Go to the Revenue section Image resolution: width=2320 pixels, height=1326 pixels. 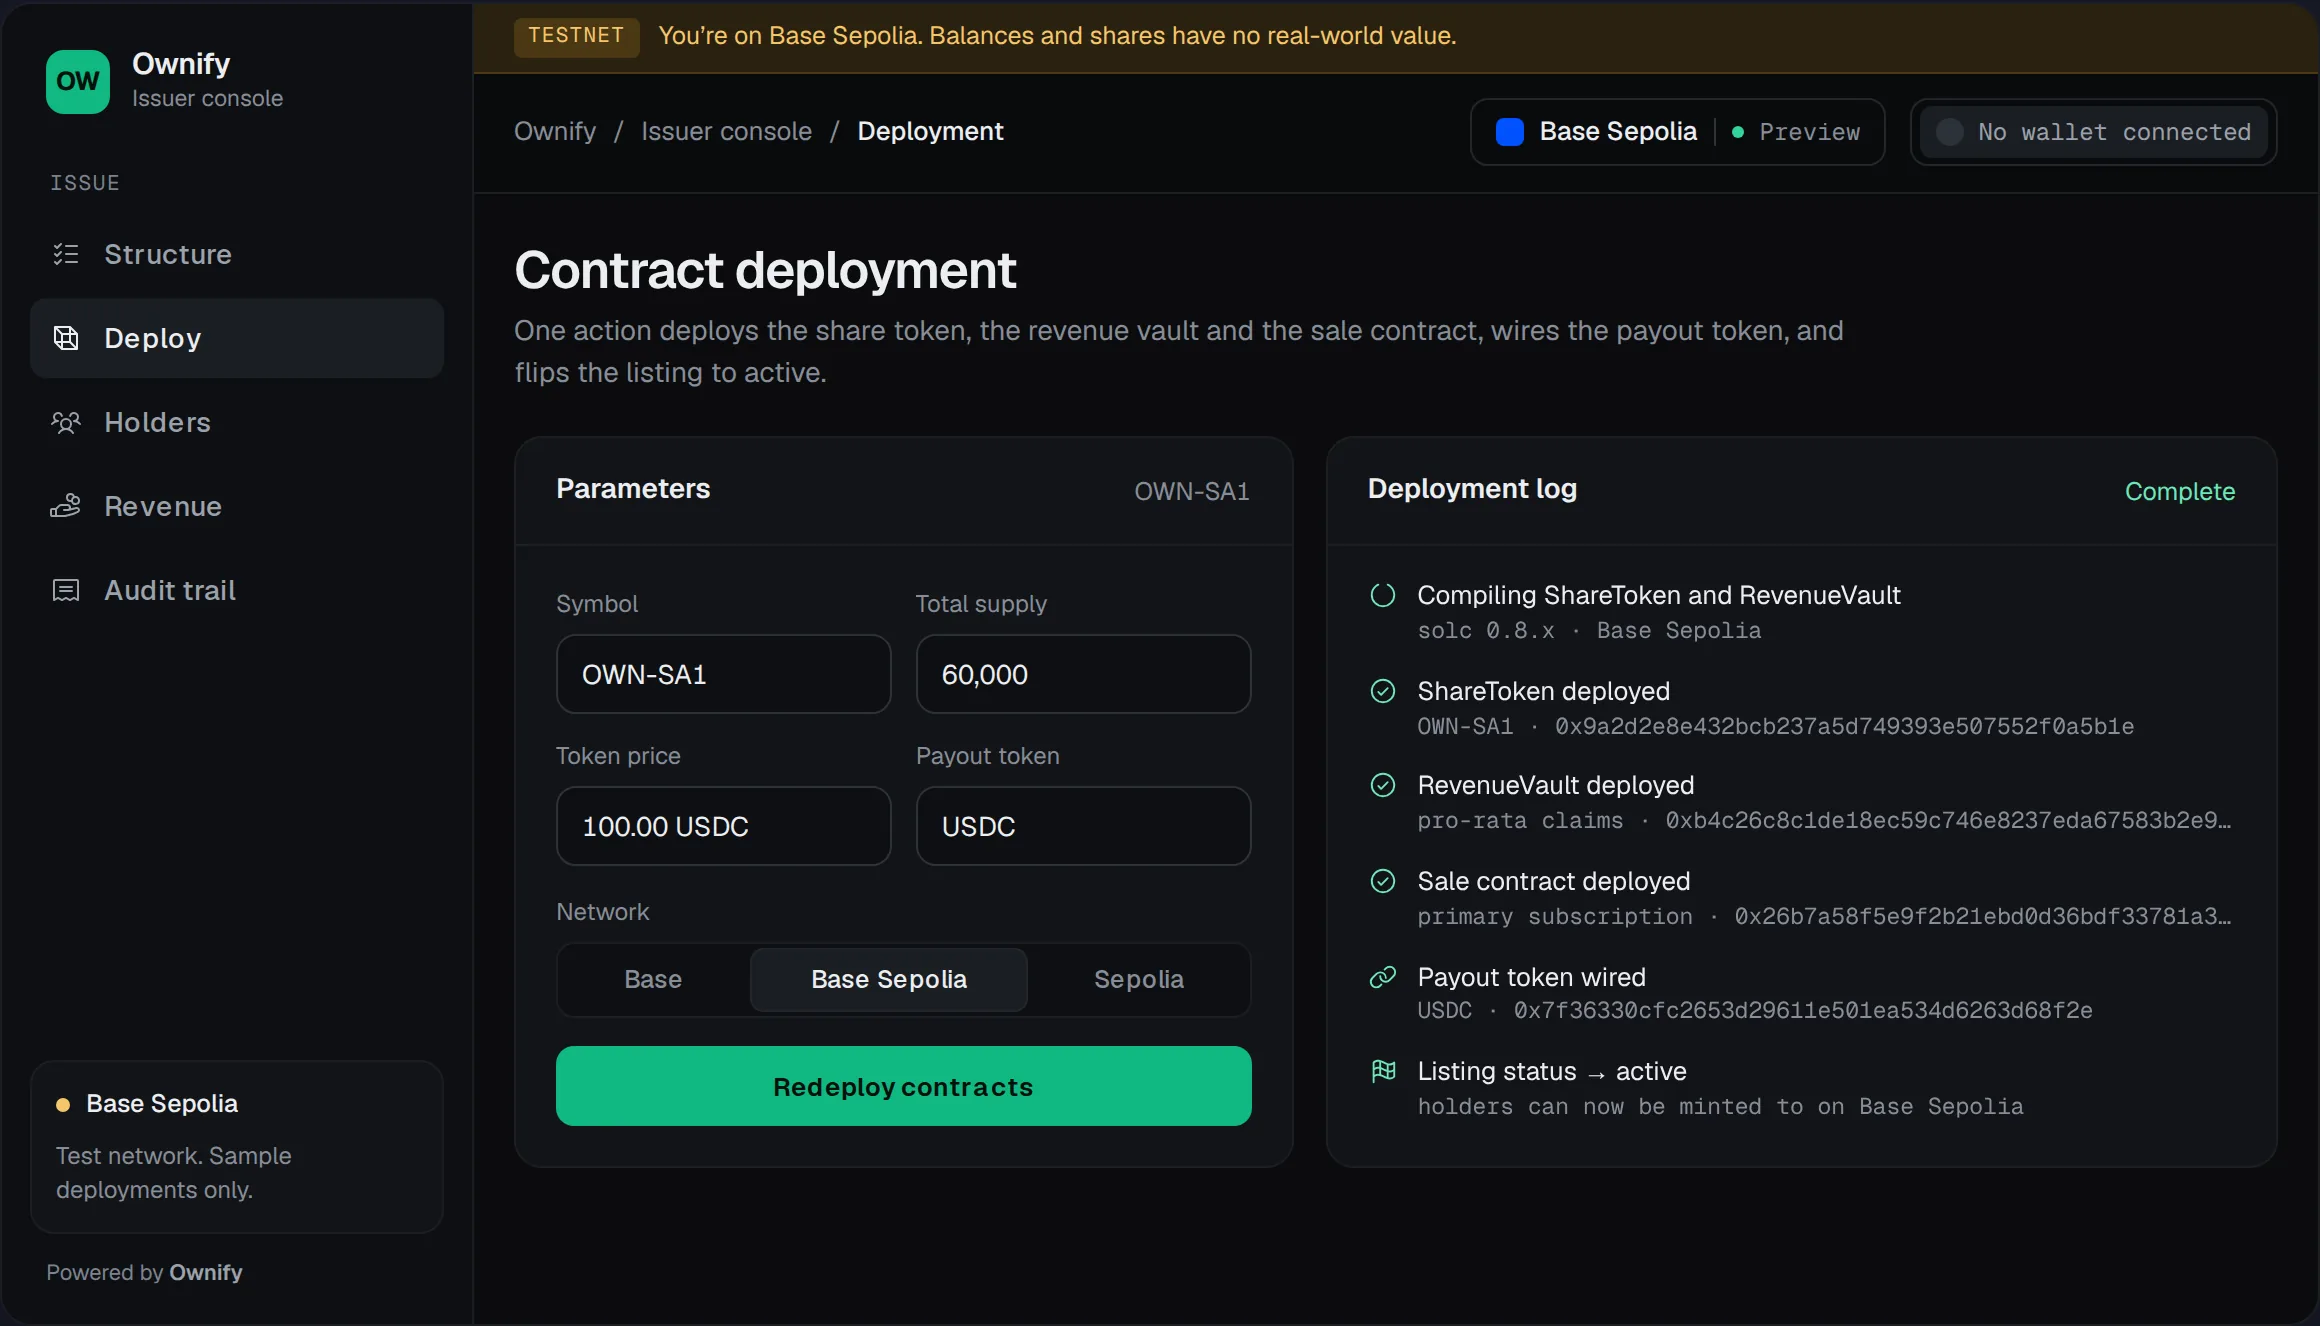237,506
